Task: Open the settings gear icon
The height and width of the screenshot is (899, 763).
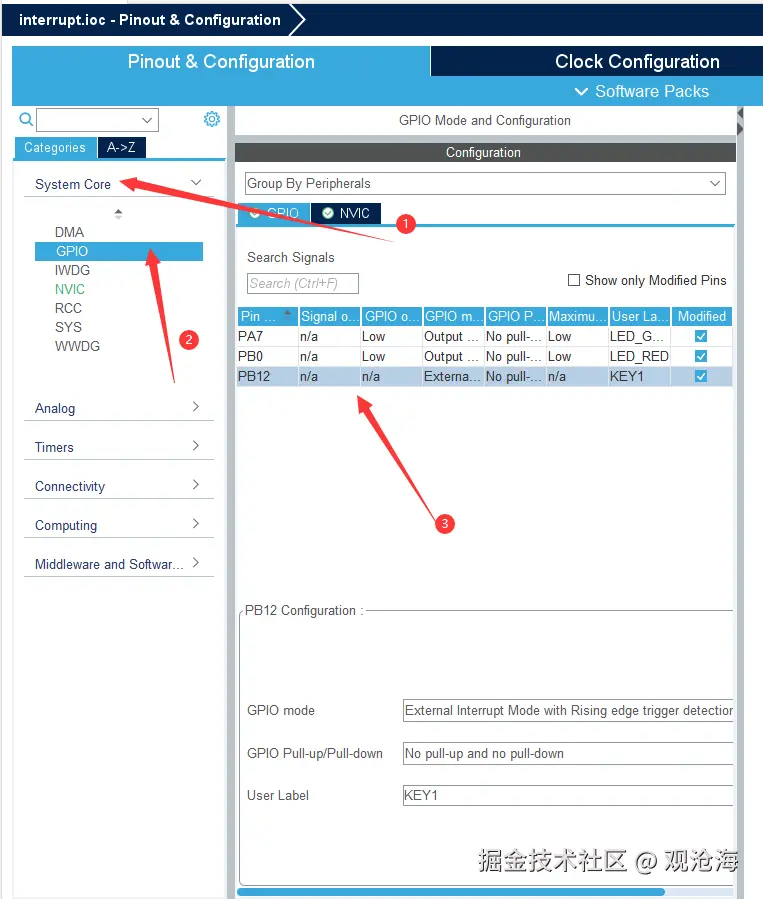Action: coord(212,119)
